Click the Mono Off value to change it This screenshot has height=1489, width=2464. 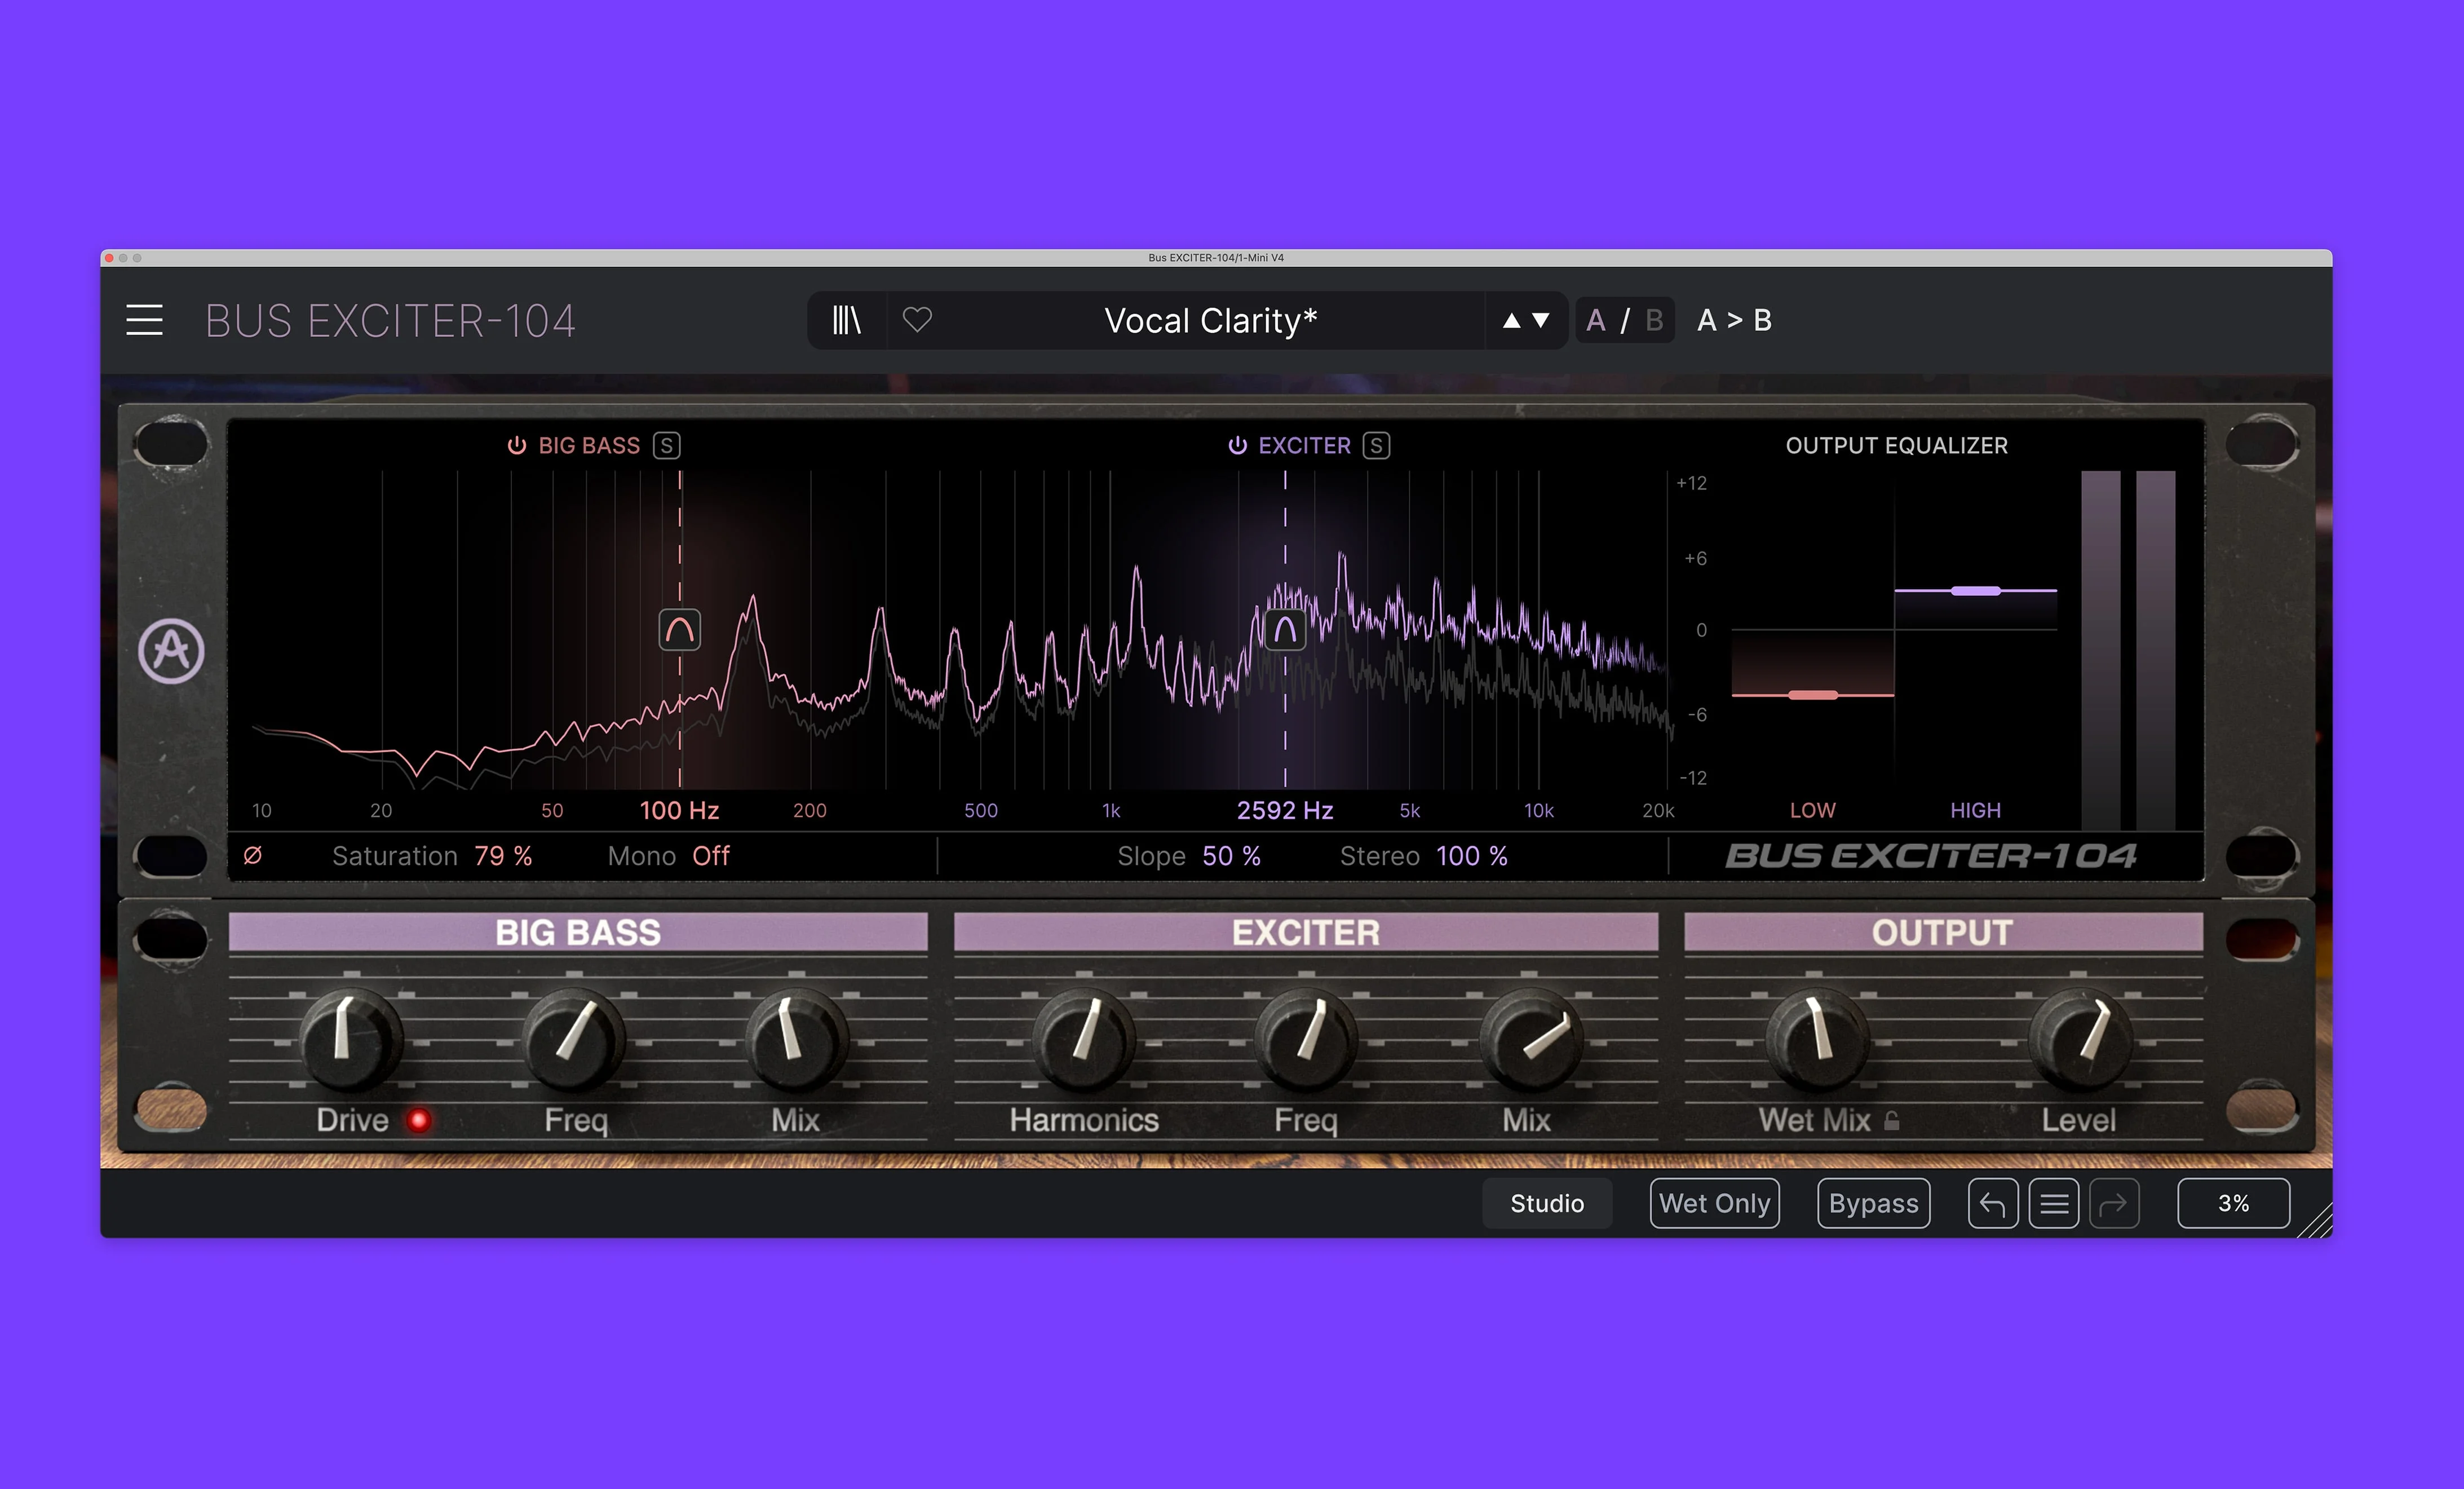(711, 855)
